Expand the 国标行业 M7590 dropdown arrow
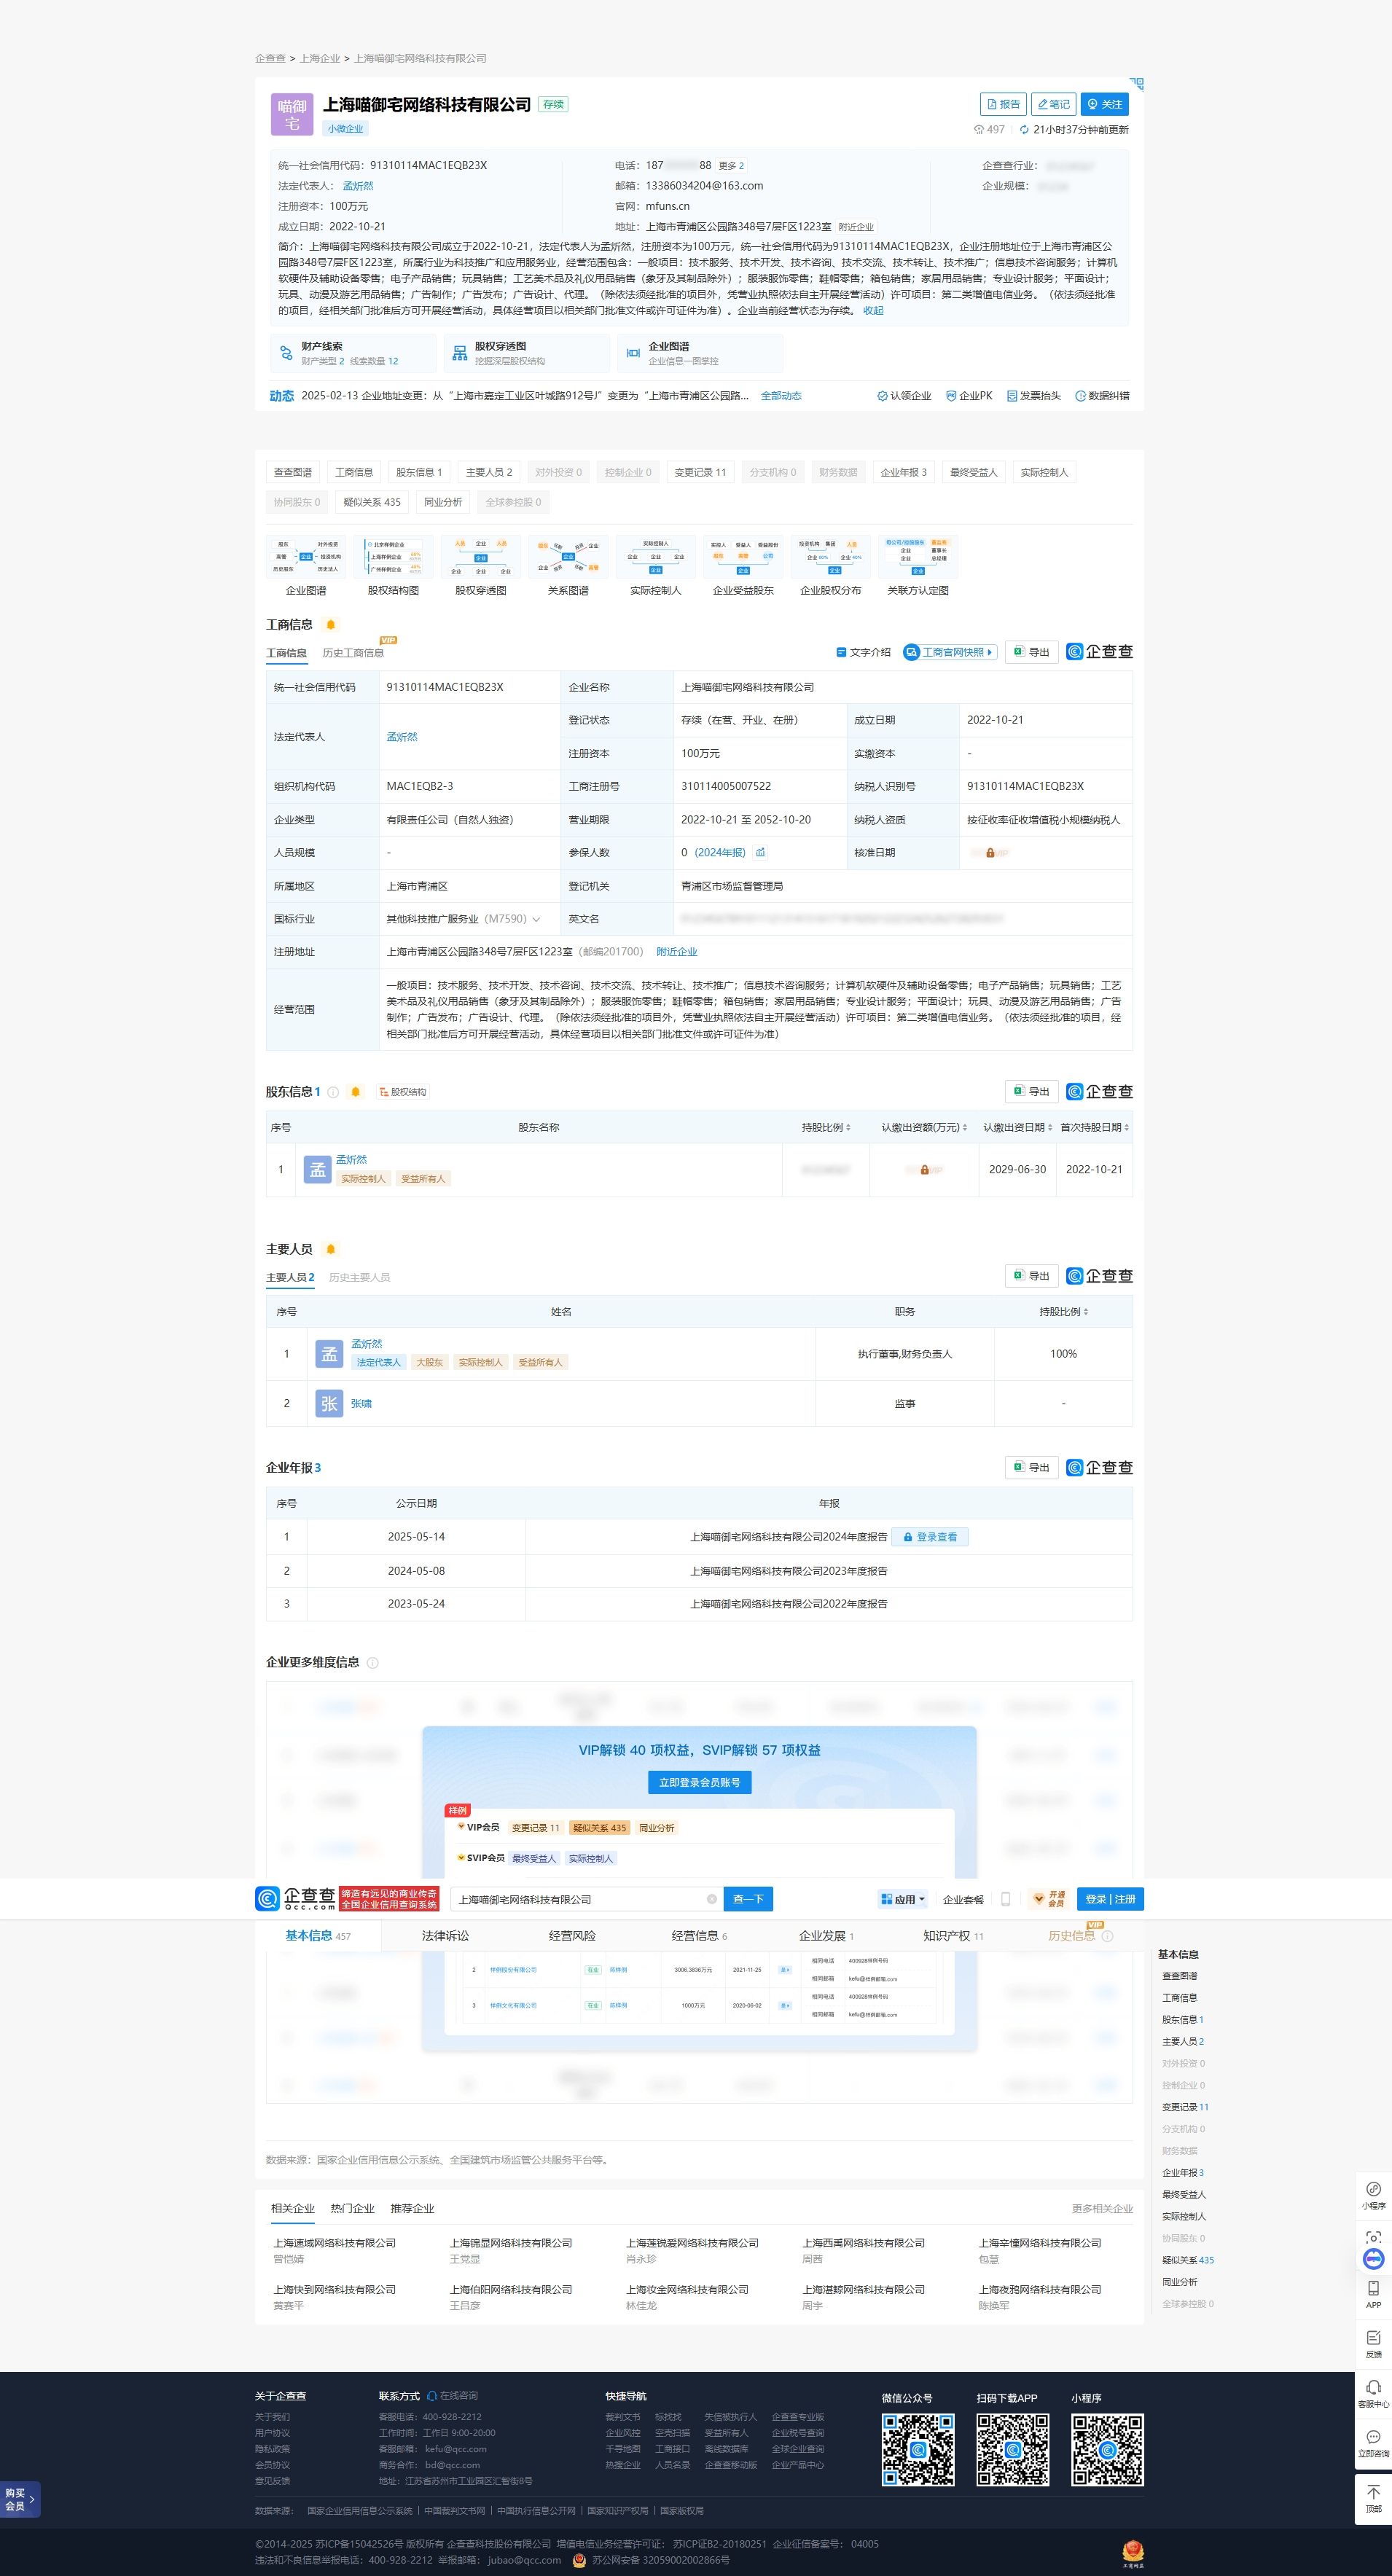 pos(536,919)
